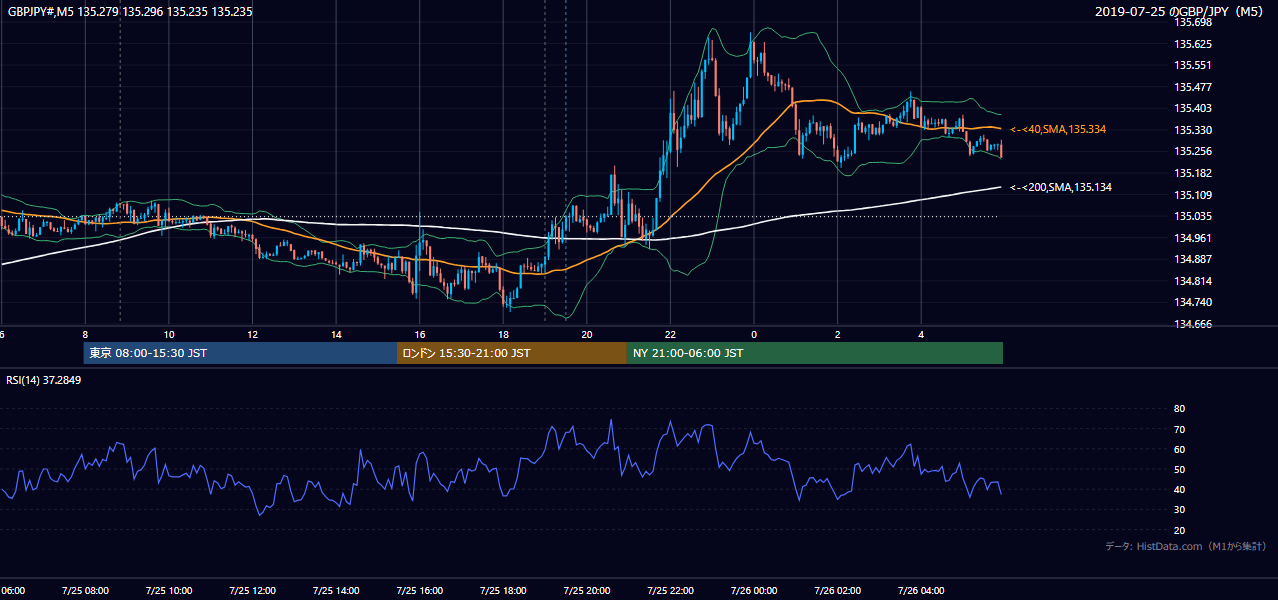This screenshot has width=1278, height=600.
Task: Click RSI scale value 40
Action: coord(1179,490)
